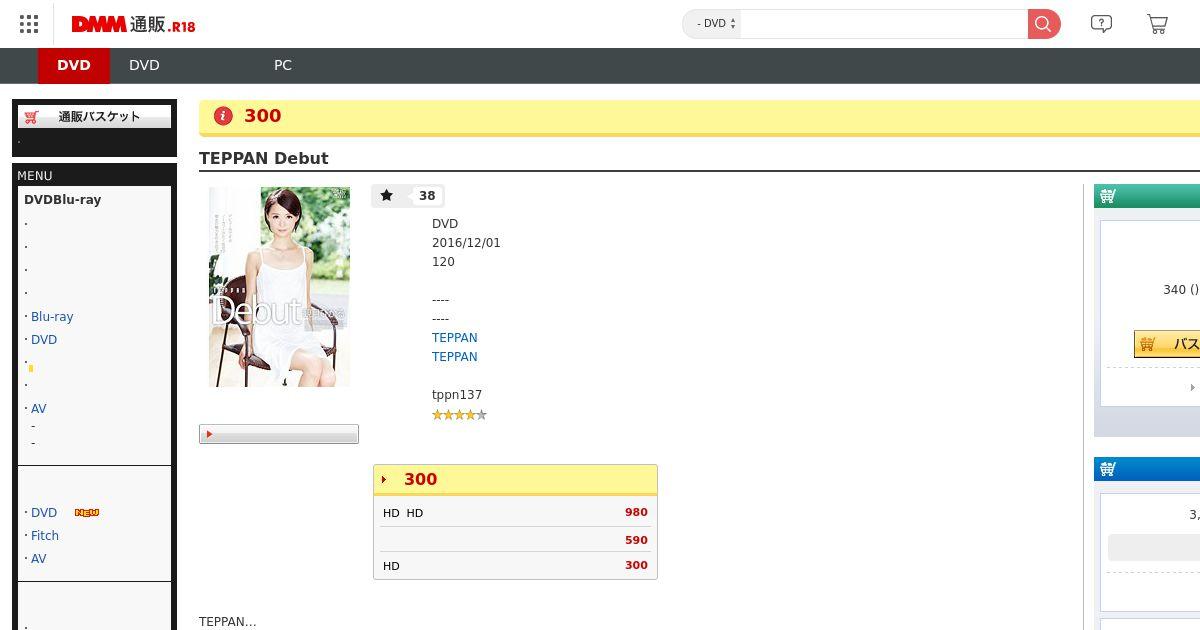The height and width of the screenshot is (630, 1200).
Task: Open the grid-shaped services menu icon
Action: [x=29, y=24]
